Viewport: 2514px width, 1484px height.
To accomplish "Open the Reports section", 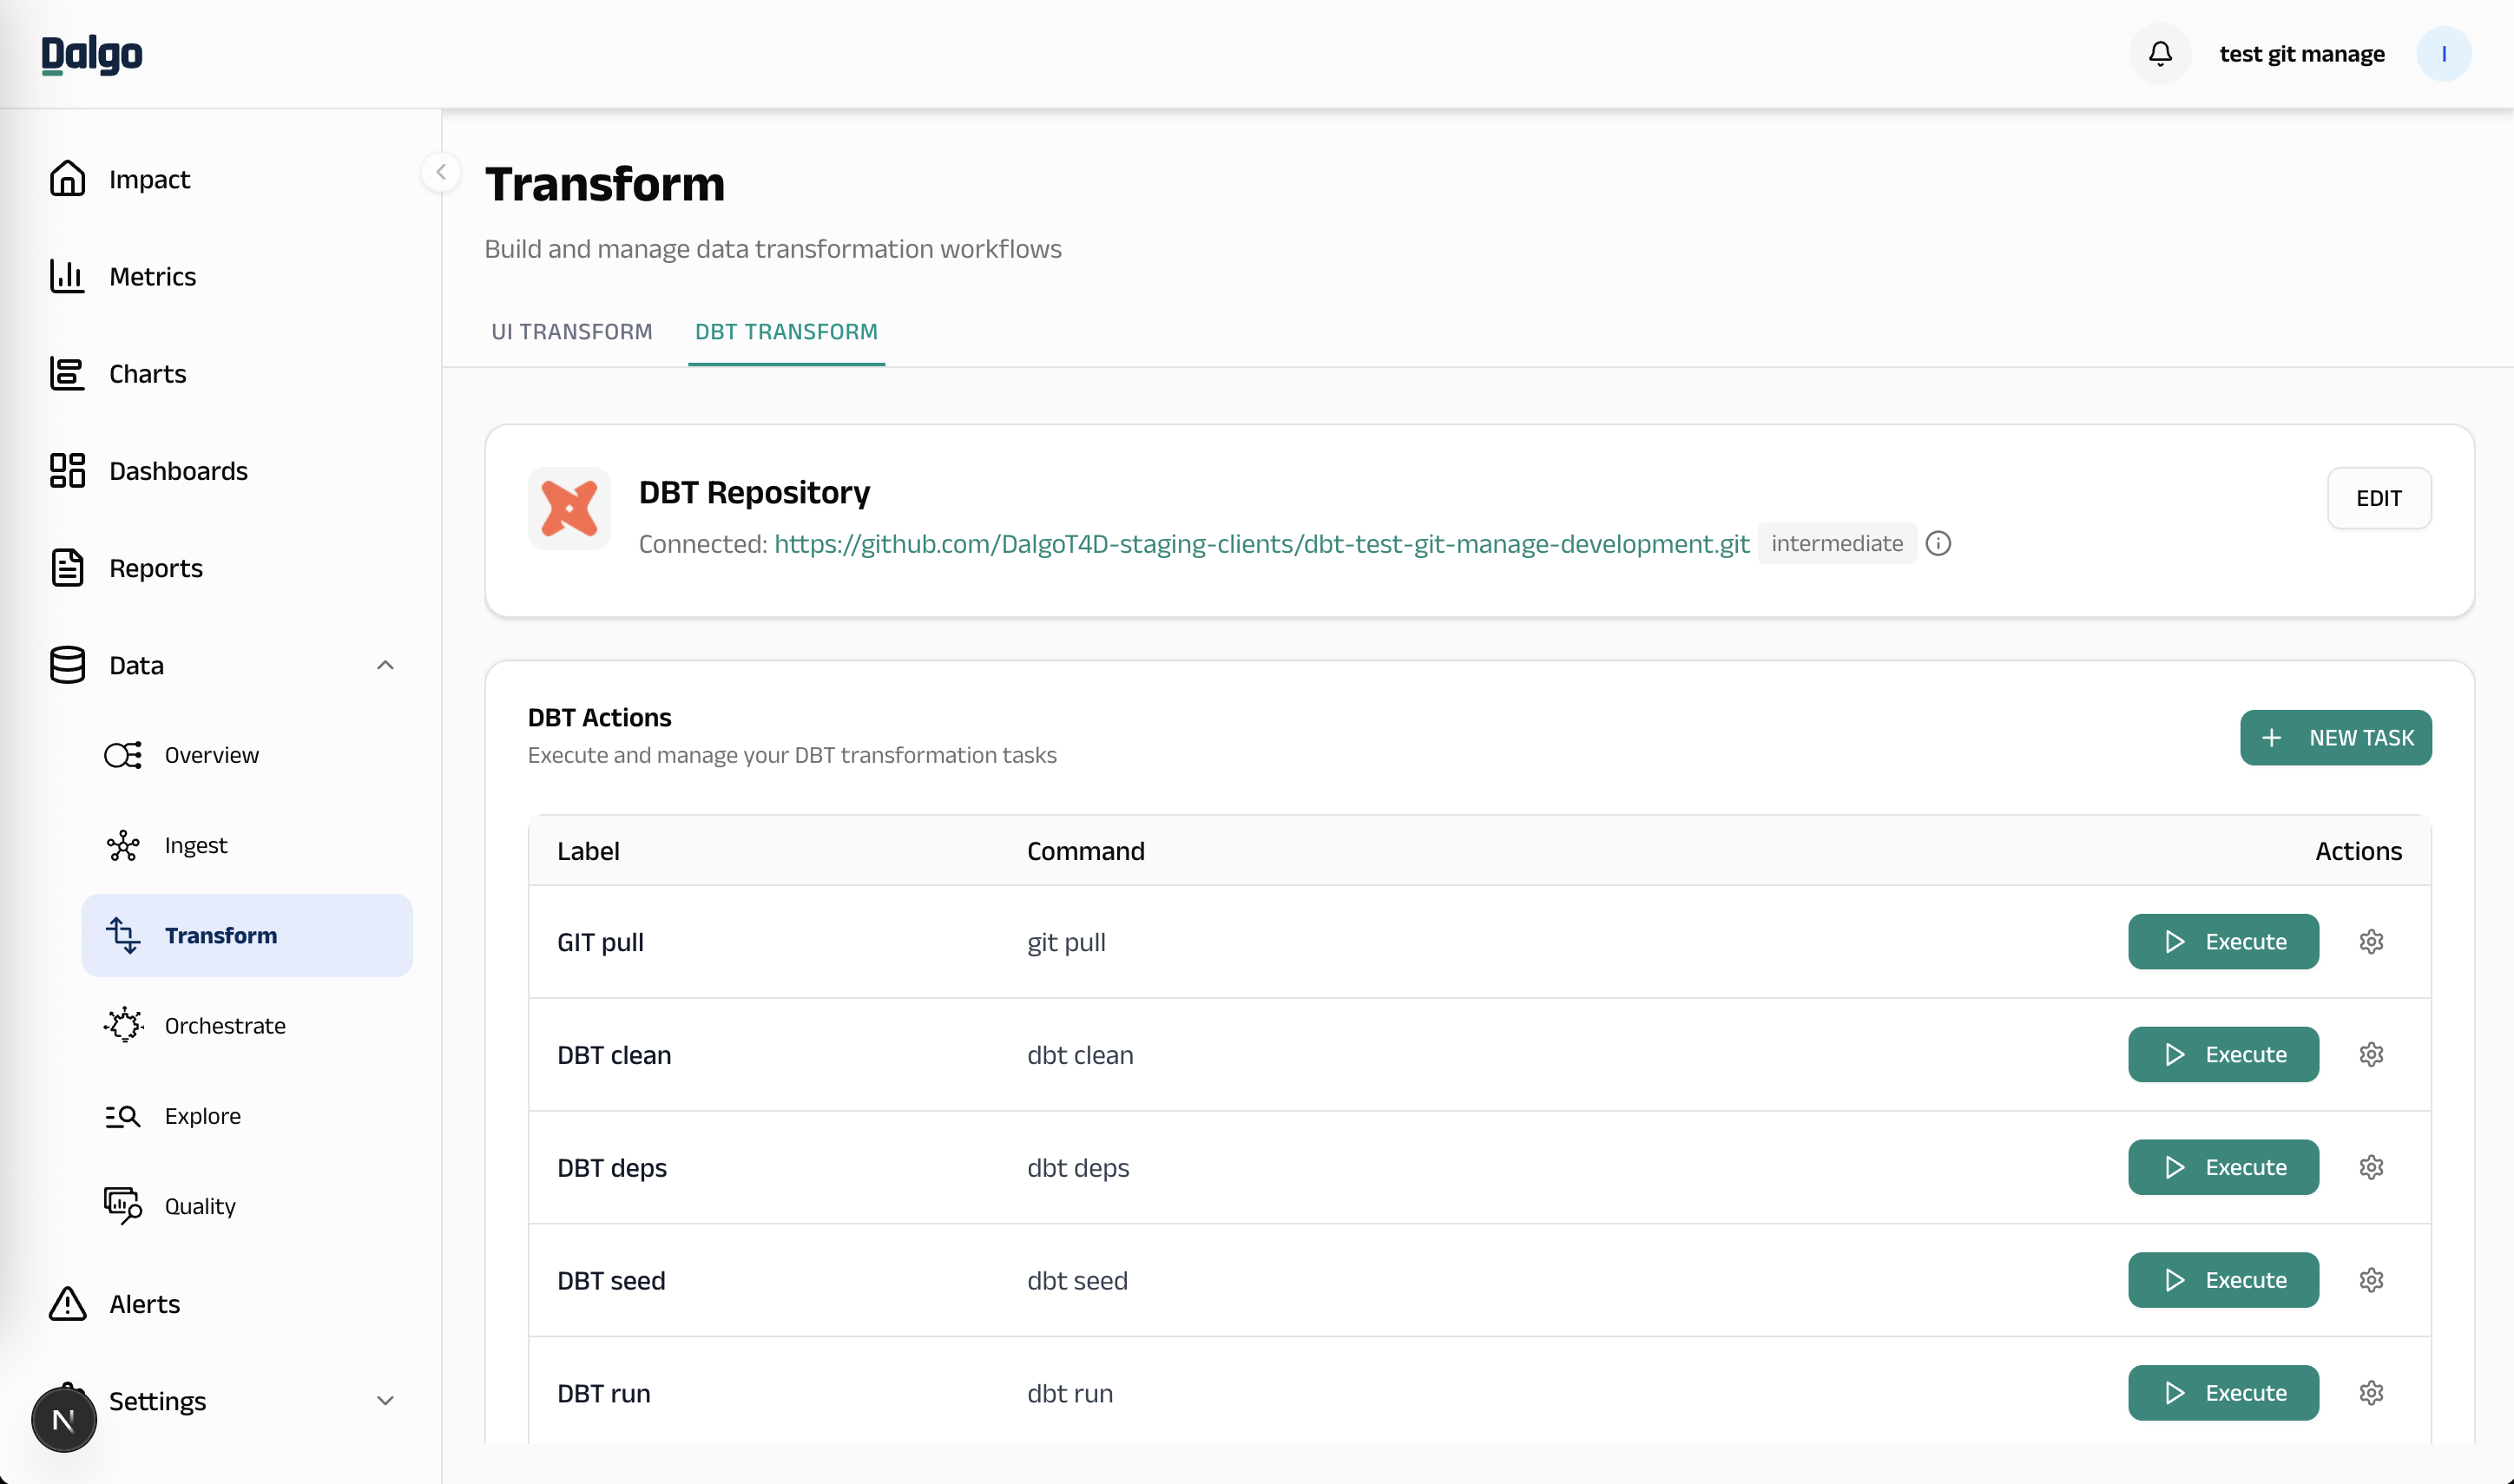I will coord(156,568).
